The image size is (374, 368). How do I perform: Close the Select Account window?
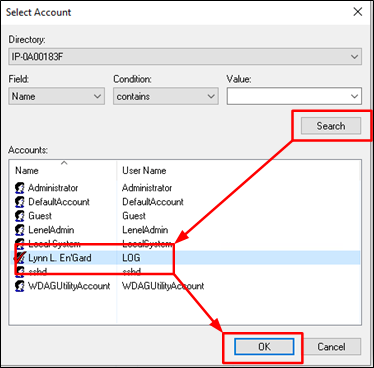[x=358, y=12]
